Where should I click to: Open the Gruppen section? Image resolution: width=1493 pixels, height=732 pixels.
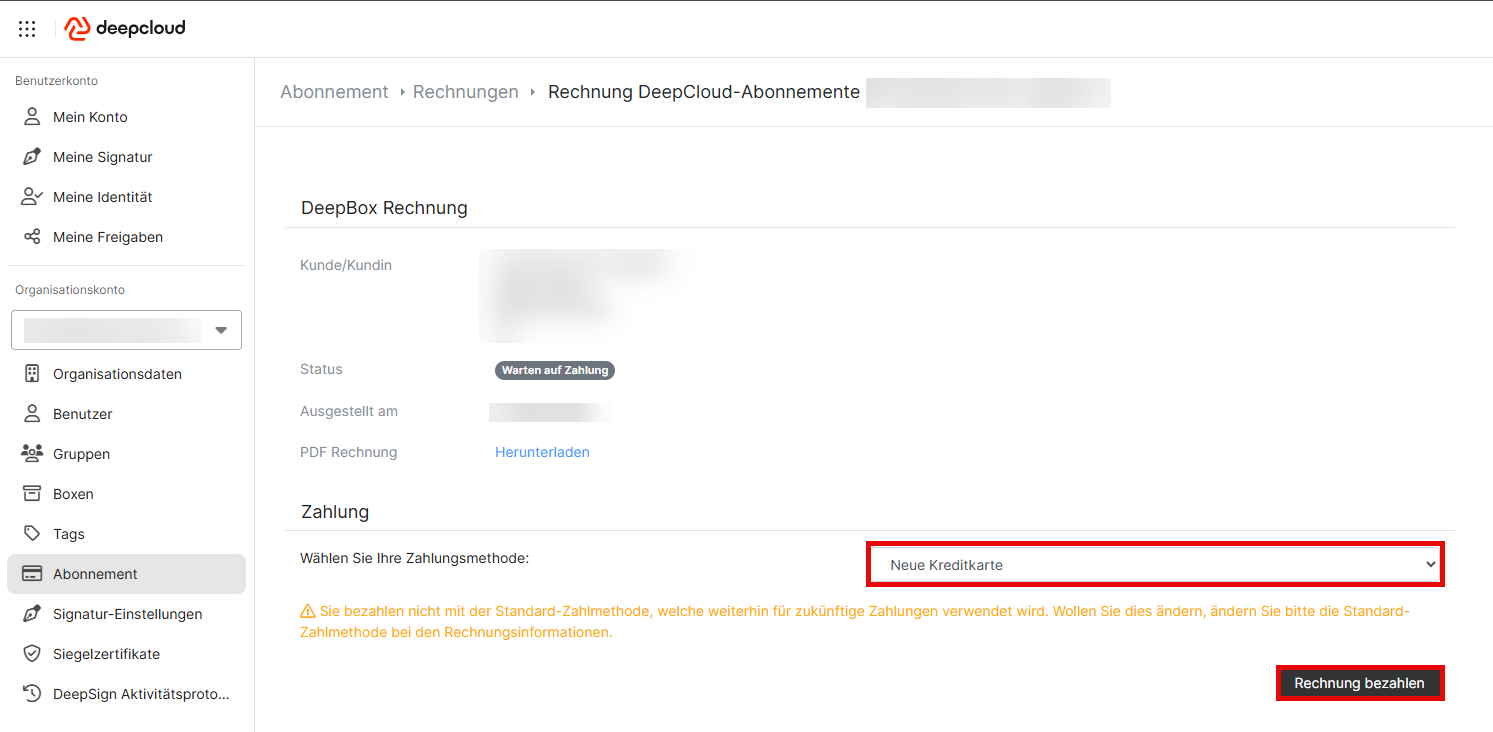click(126, 454)
